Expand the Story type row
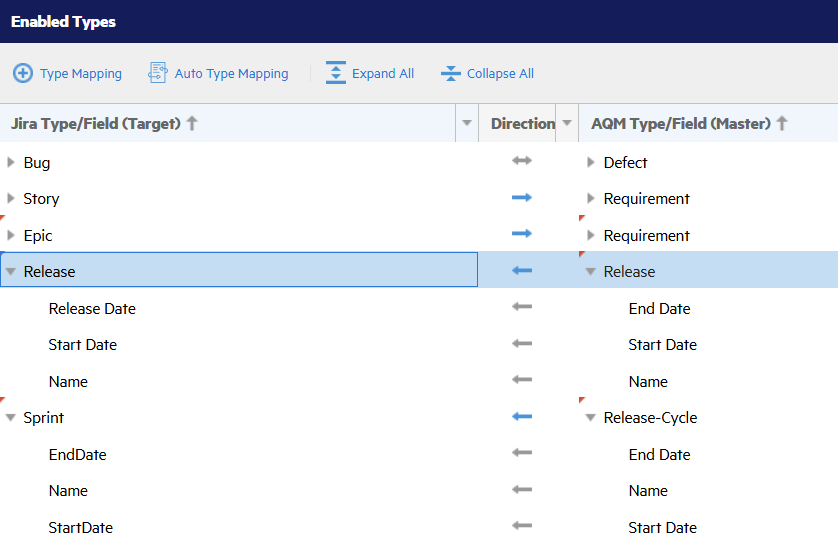838x552 pixels. tap(11, 199)
